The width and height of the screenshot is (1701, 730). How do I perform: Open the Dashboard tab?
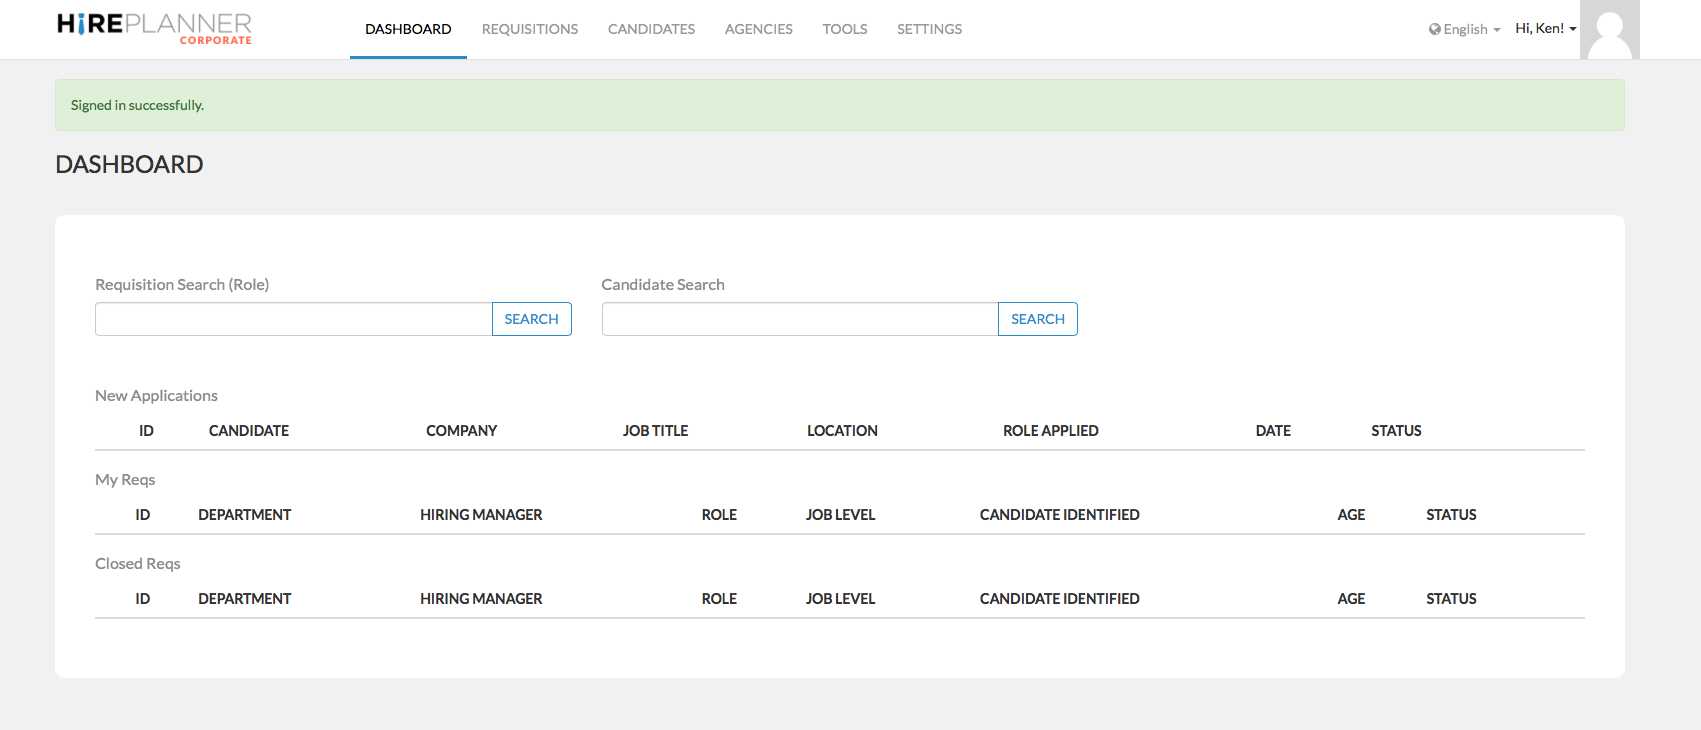pyautogui.click(x=408, y=29)
